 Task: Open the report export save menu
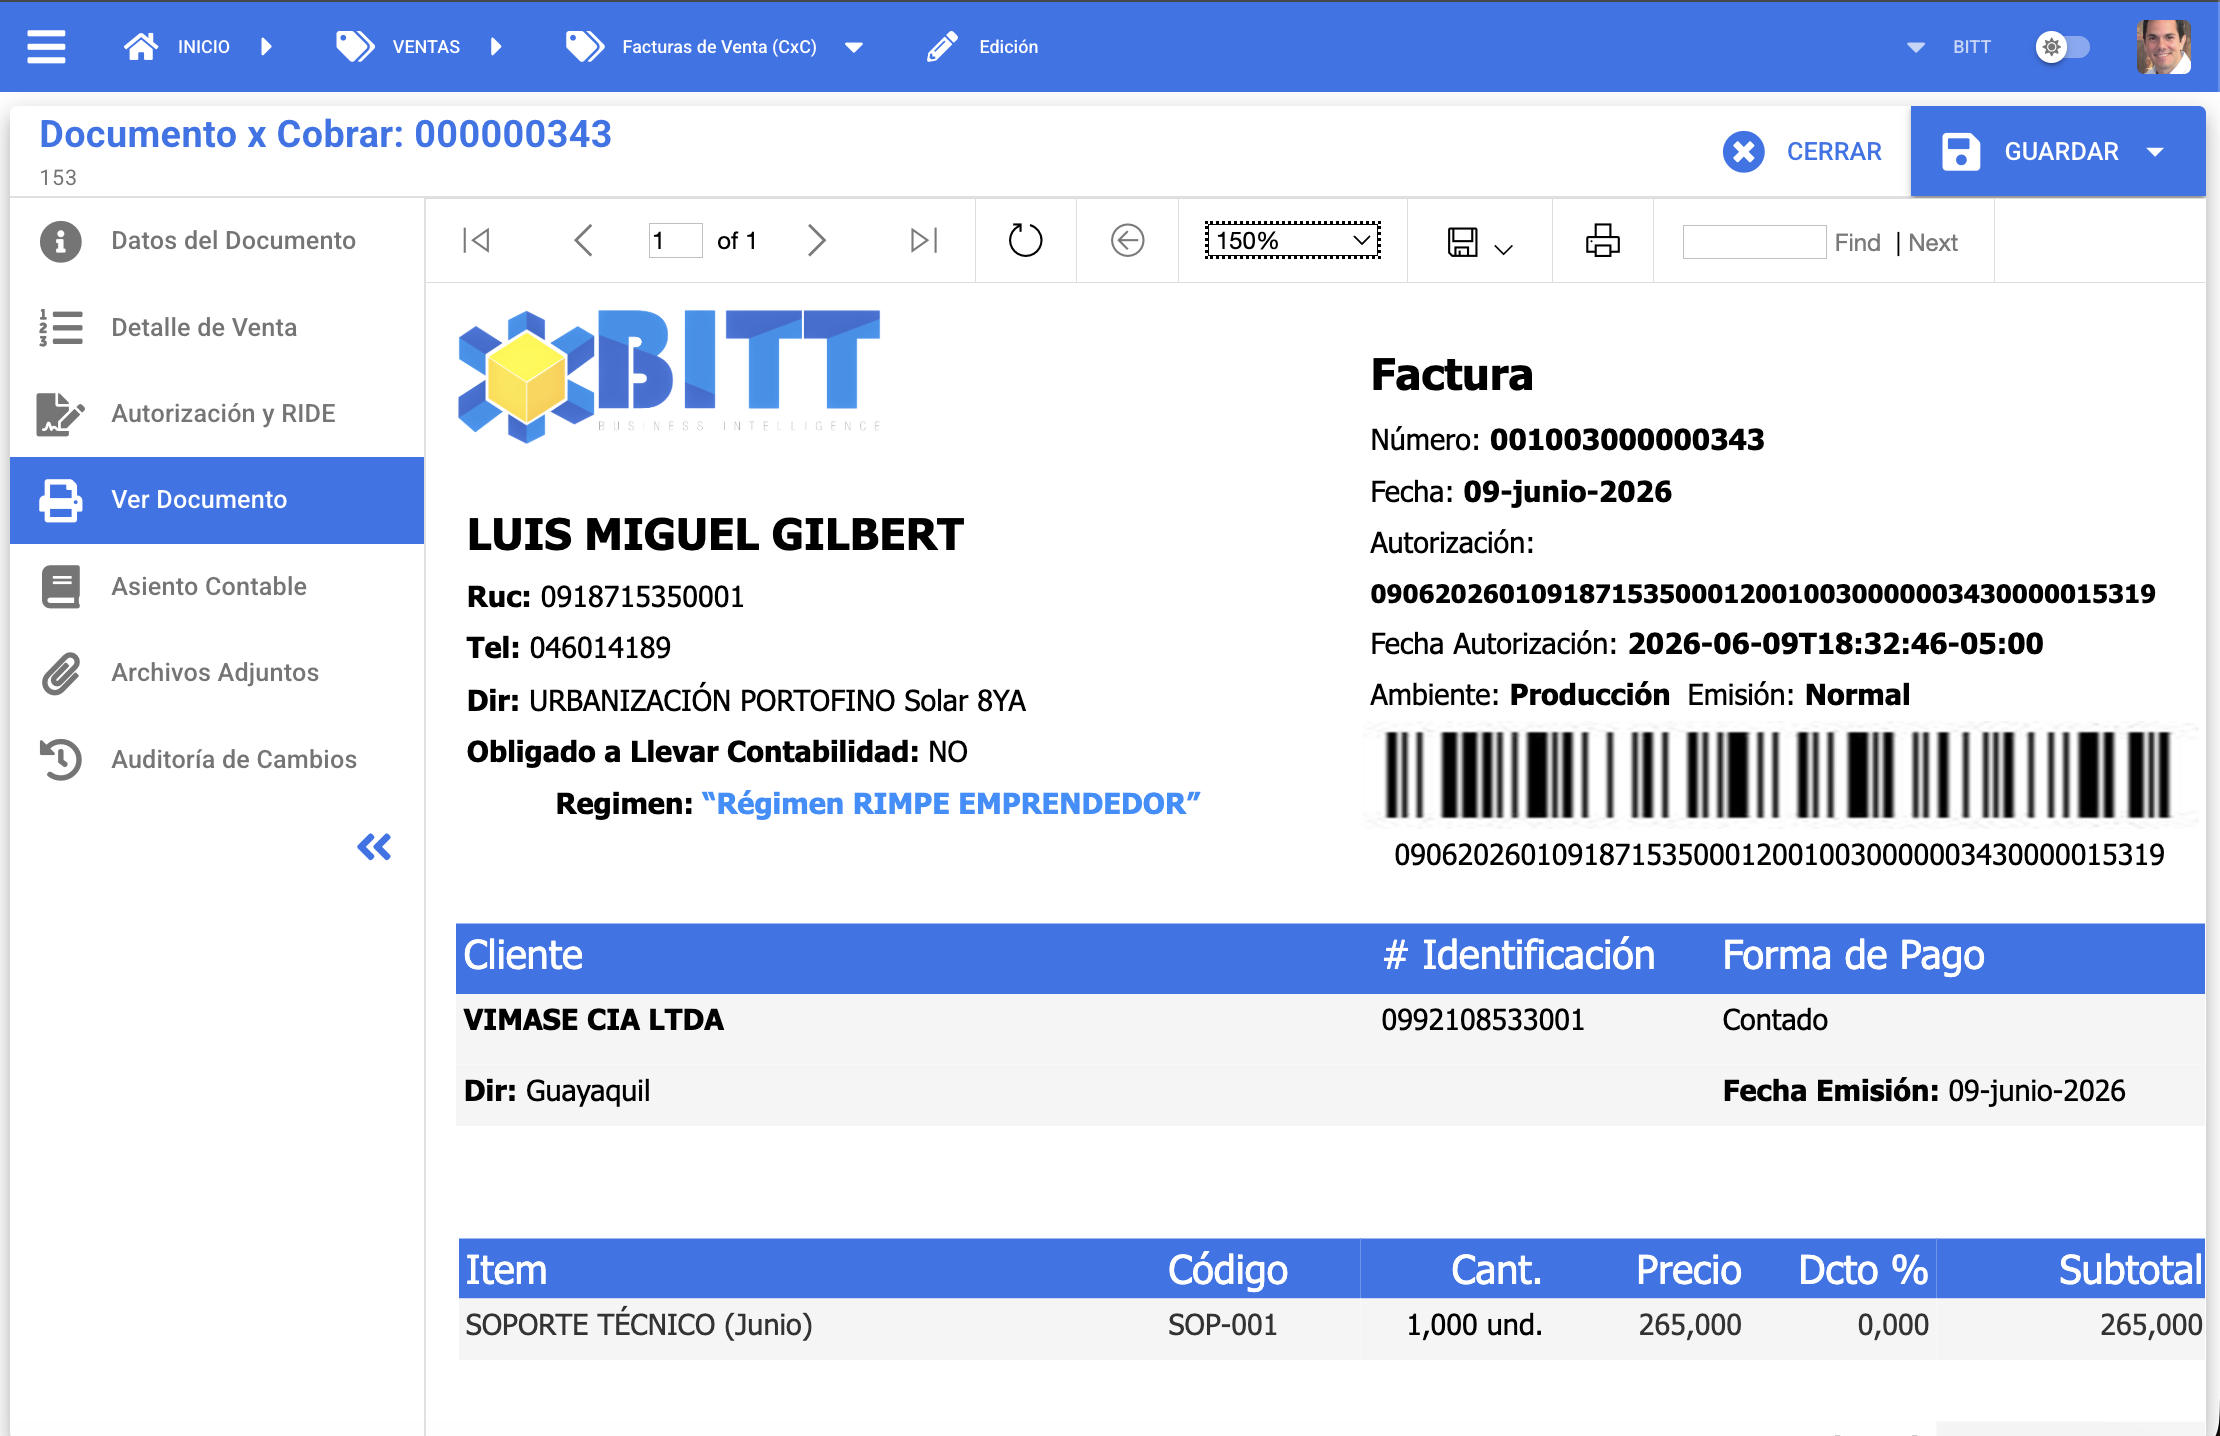(1480, 242)
